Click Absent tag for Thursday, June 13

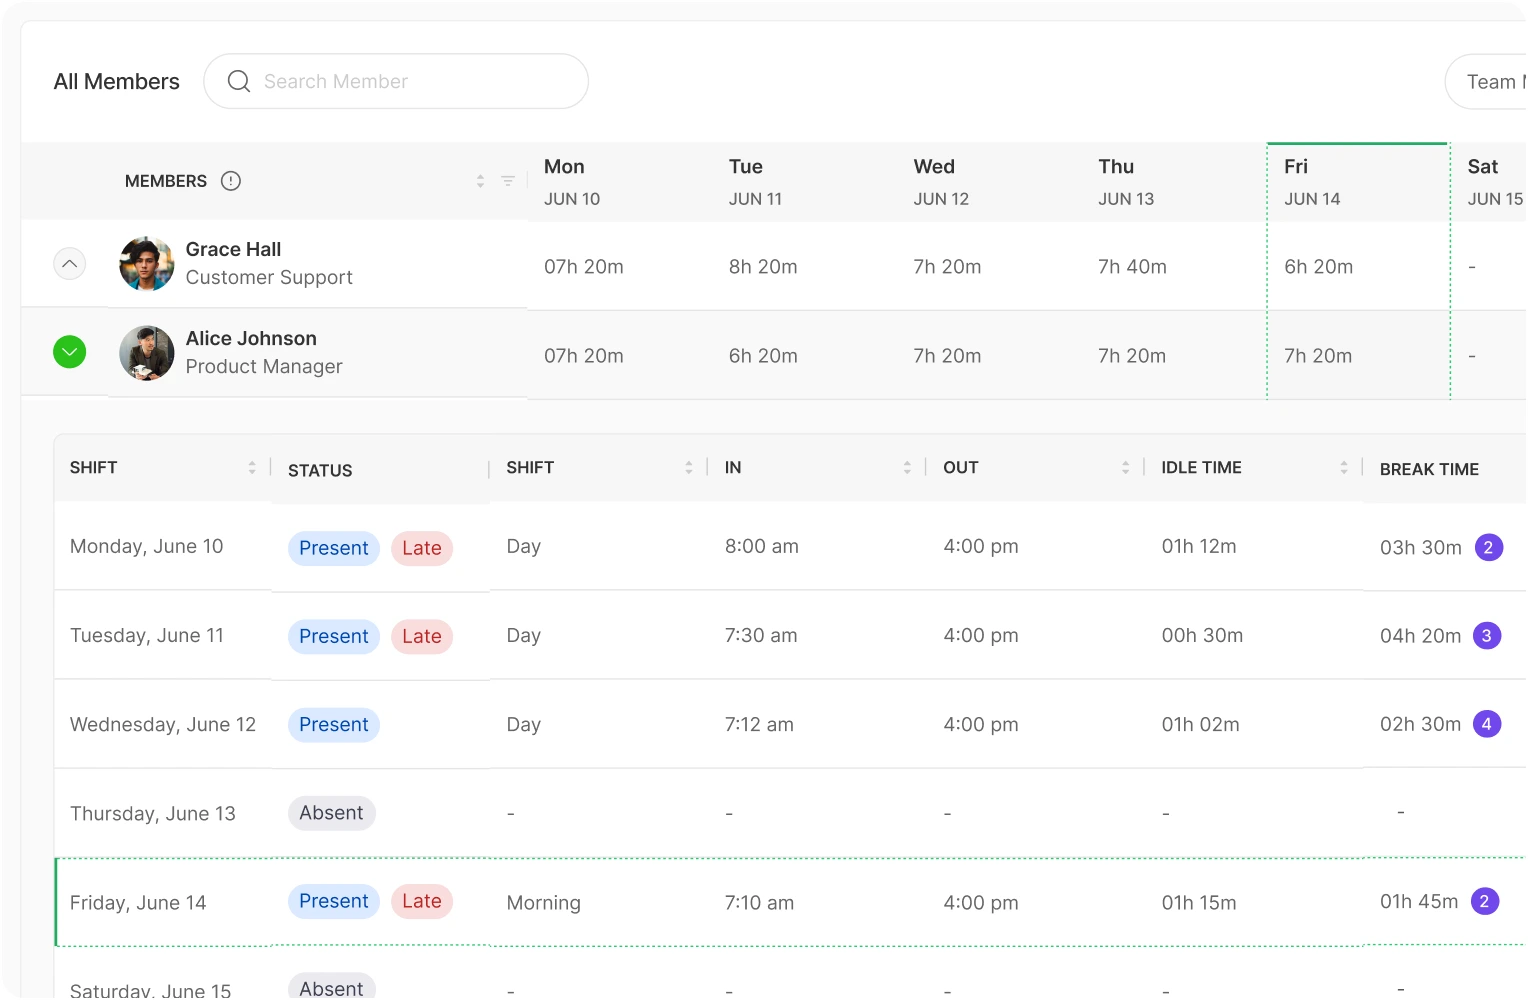[332, 813]
